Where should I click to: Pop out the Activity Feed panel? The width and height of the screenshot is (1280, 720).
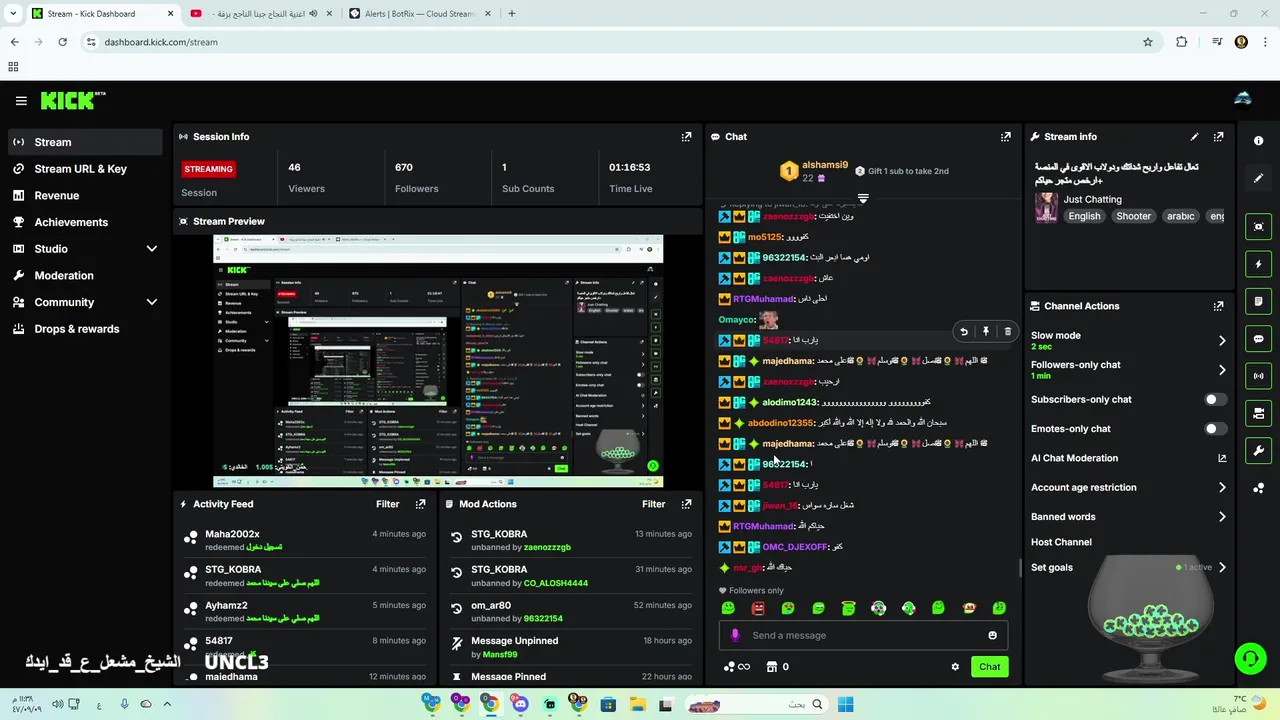tap(420, 504)
